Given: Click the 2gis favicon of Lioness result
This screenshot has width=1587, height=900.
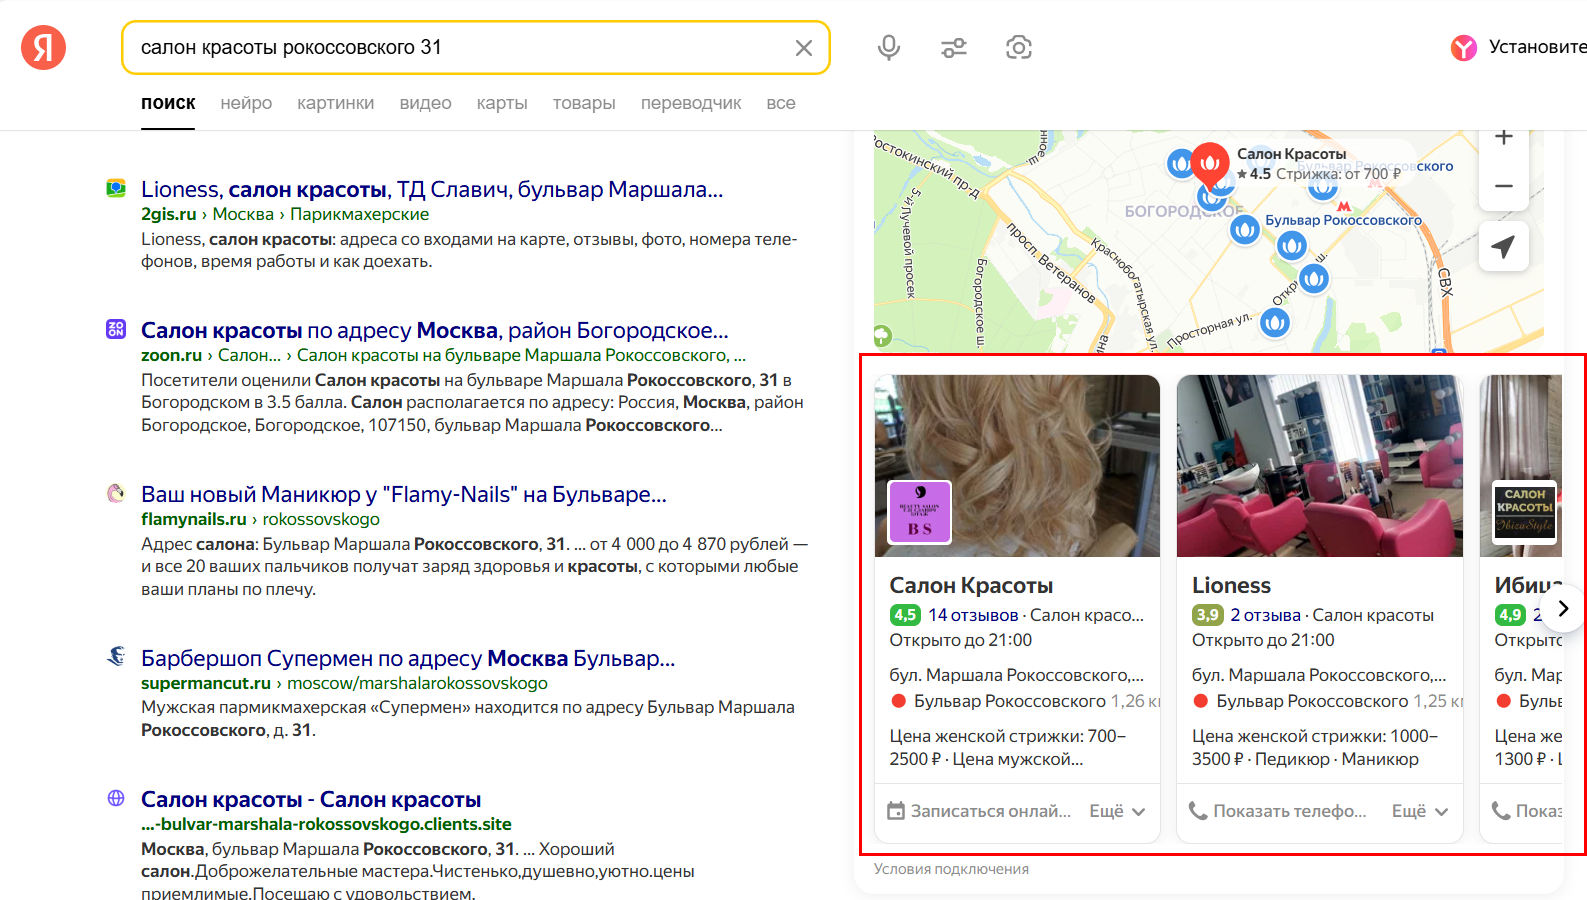Looking at the screenshot, I should pos(116,188).
